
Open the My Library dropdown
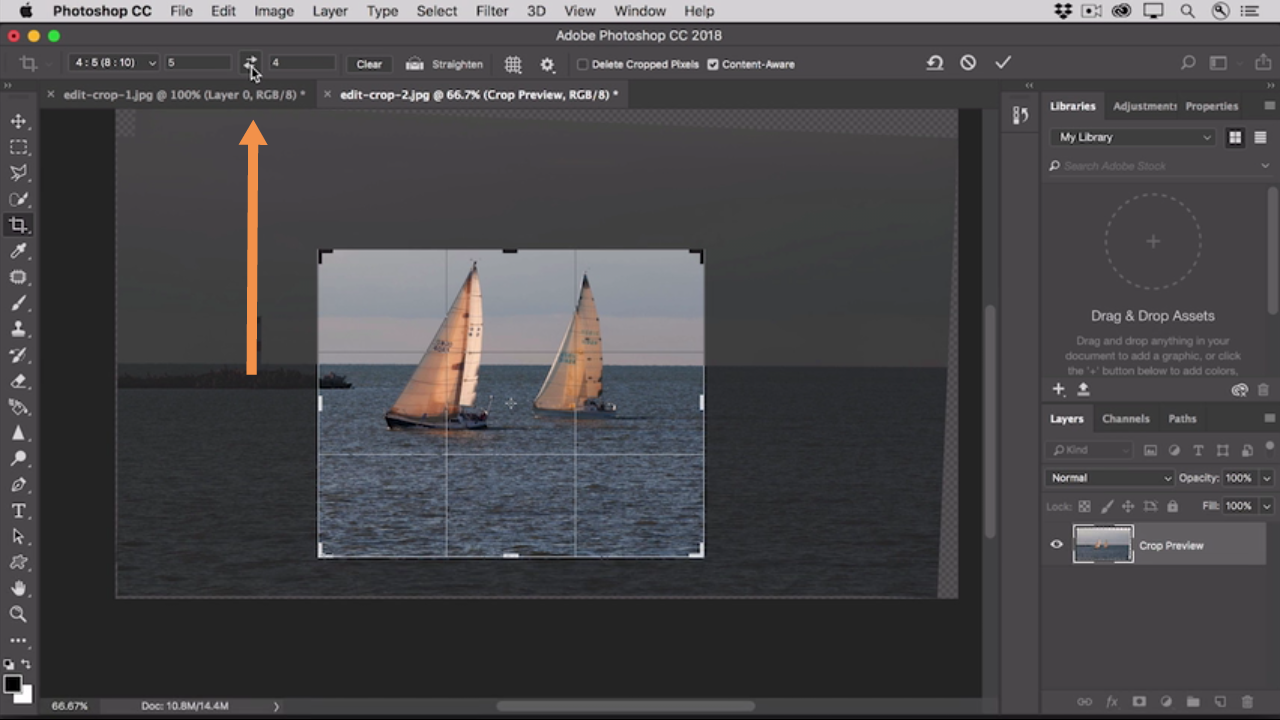pos(1134,137)
